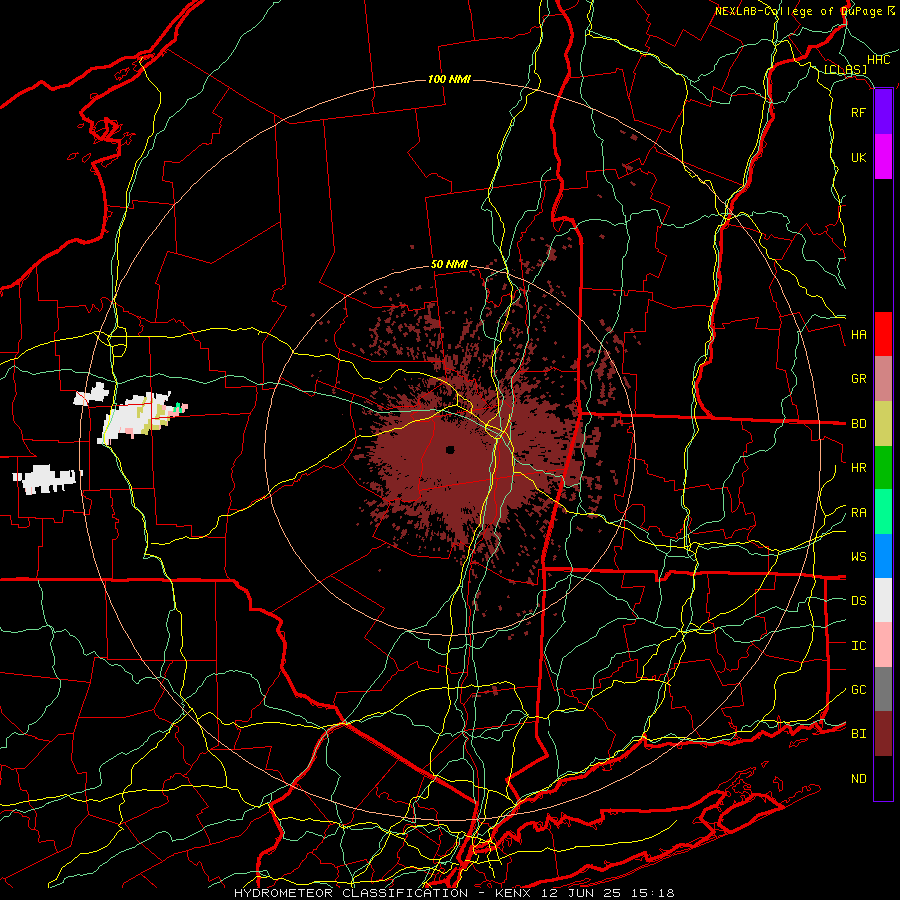Click the HA red legend swatch

[883, 334]
